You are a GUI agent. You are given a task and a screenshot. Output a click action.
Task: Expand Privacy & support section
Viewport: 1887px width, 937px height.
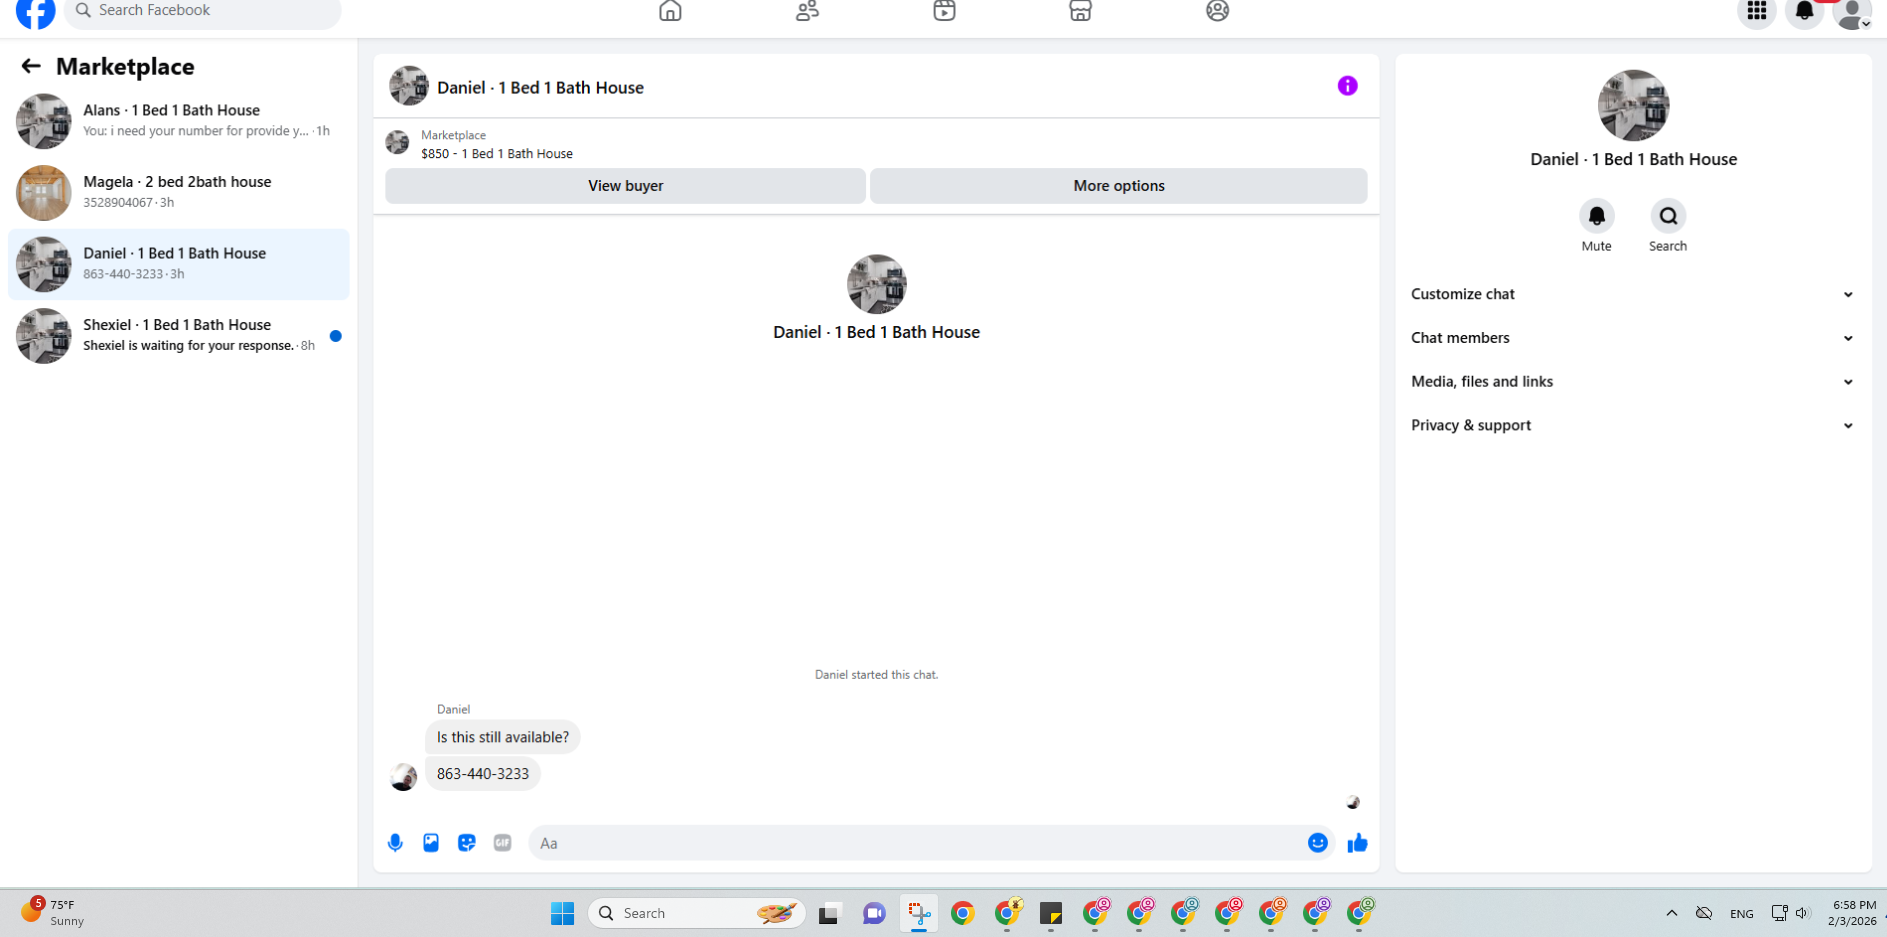coord(1633,426)
